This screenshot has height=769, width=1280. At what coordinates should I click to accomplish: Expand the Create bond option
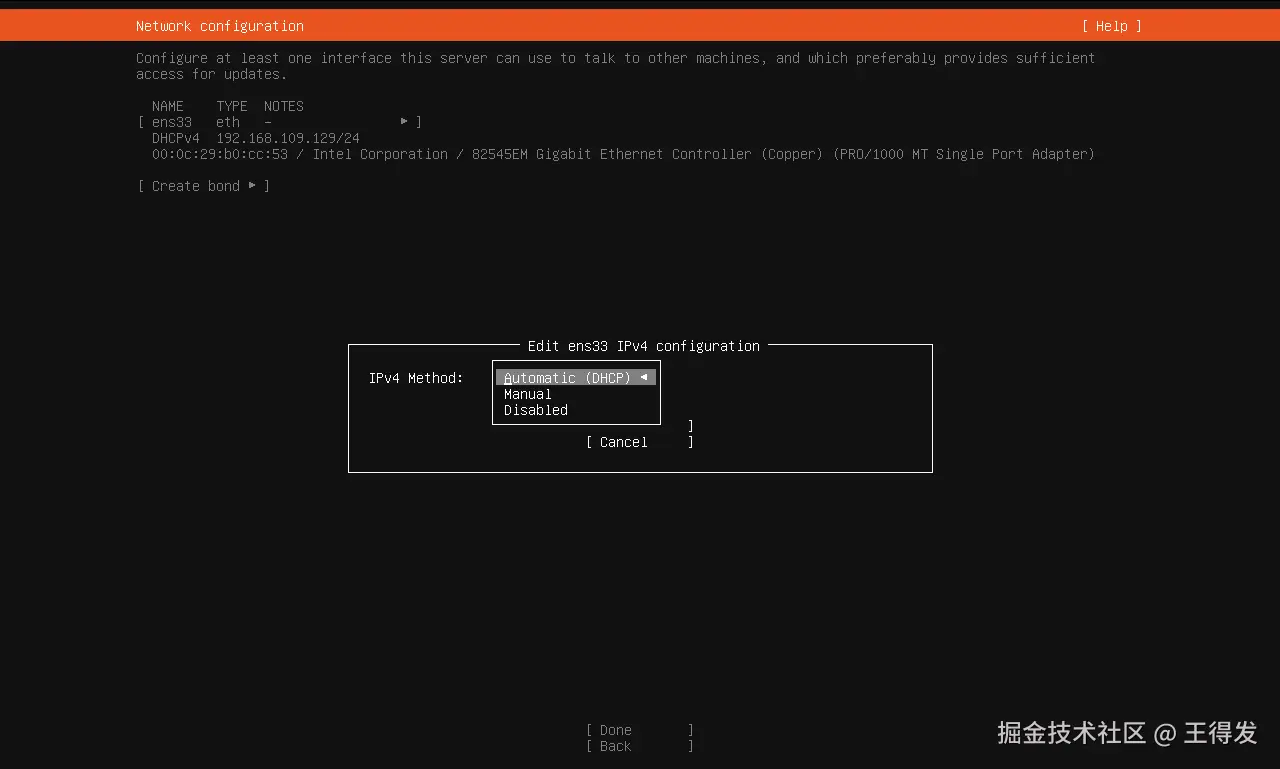pyautogui.click(x=203, y=186)
